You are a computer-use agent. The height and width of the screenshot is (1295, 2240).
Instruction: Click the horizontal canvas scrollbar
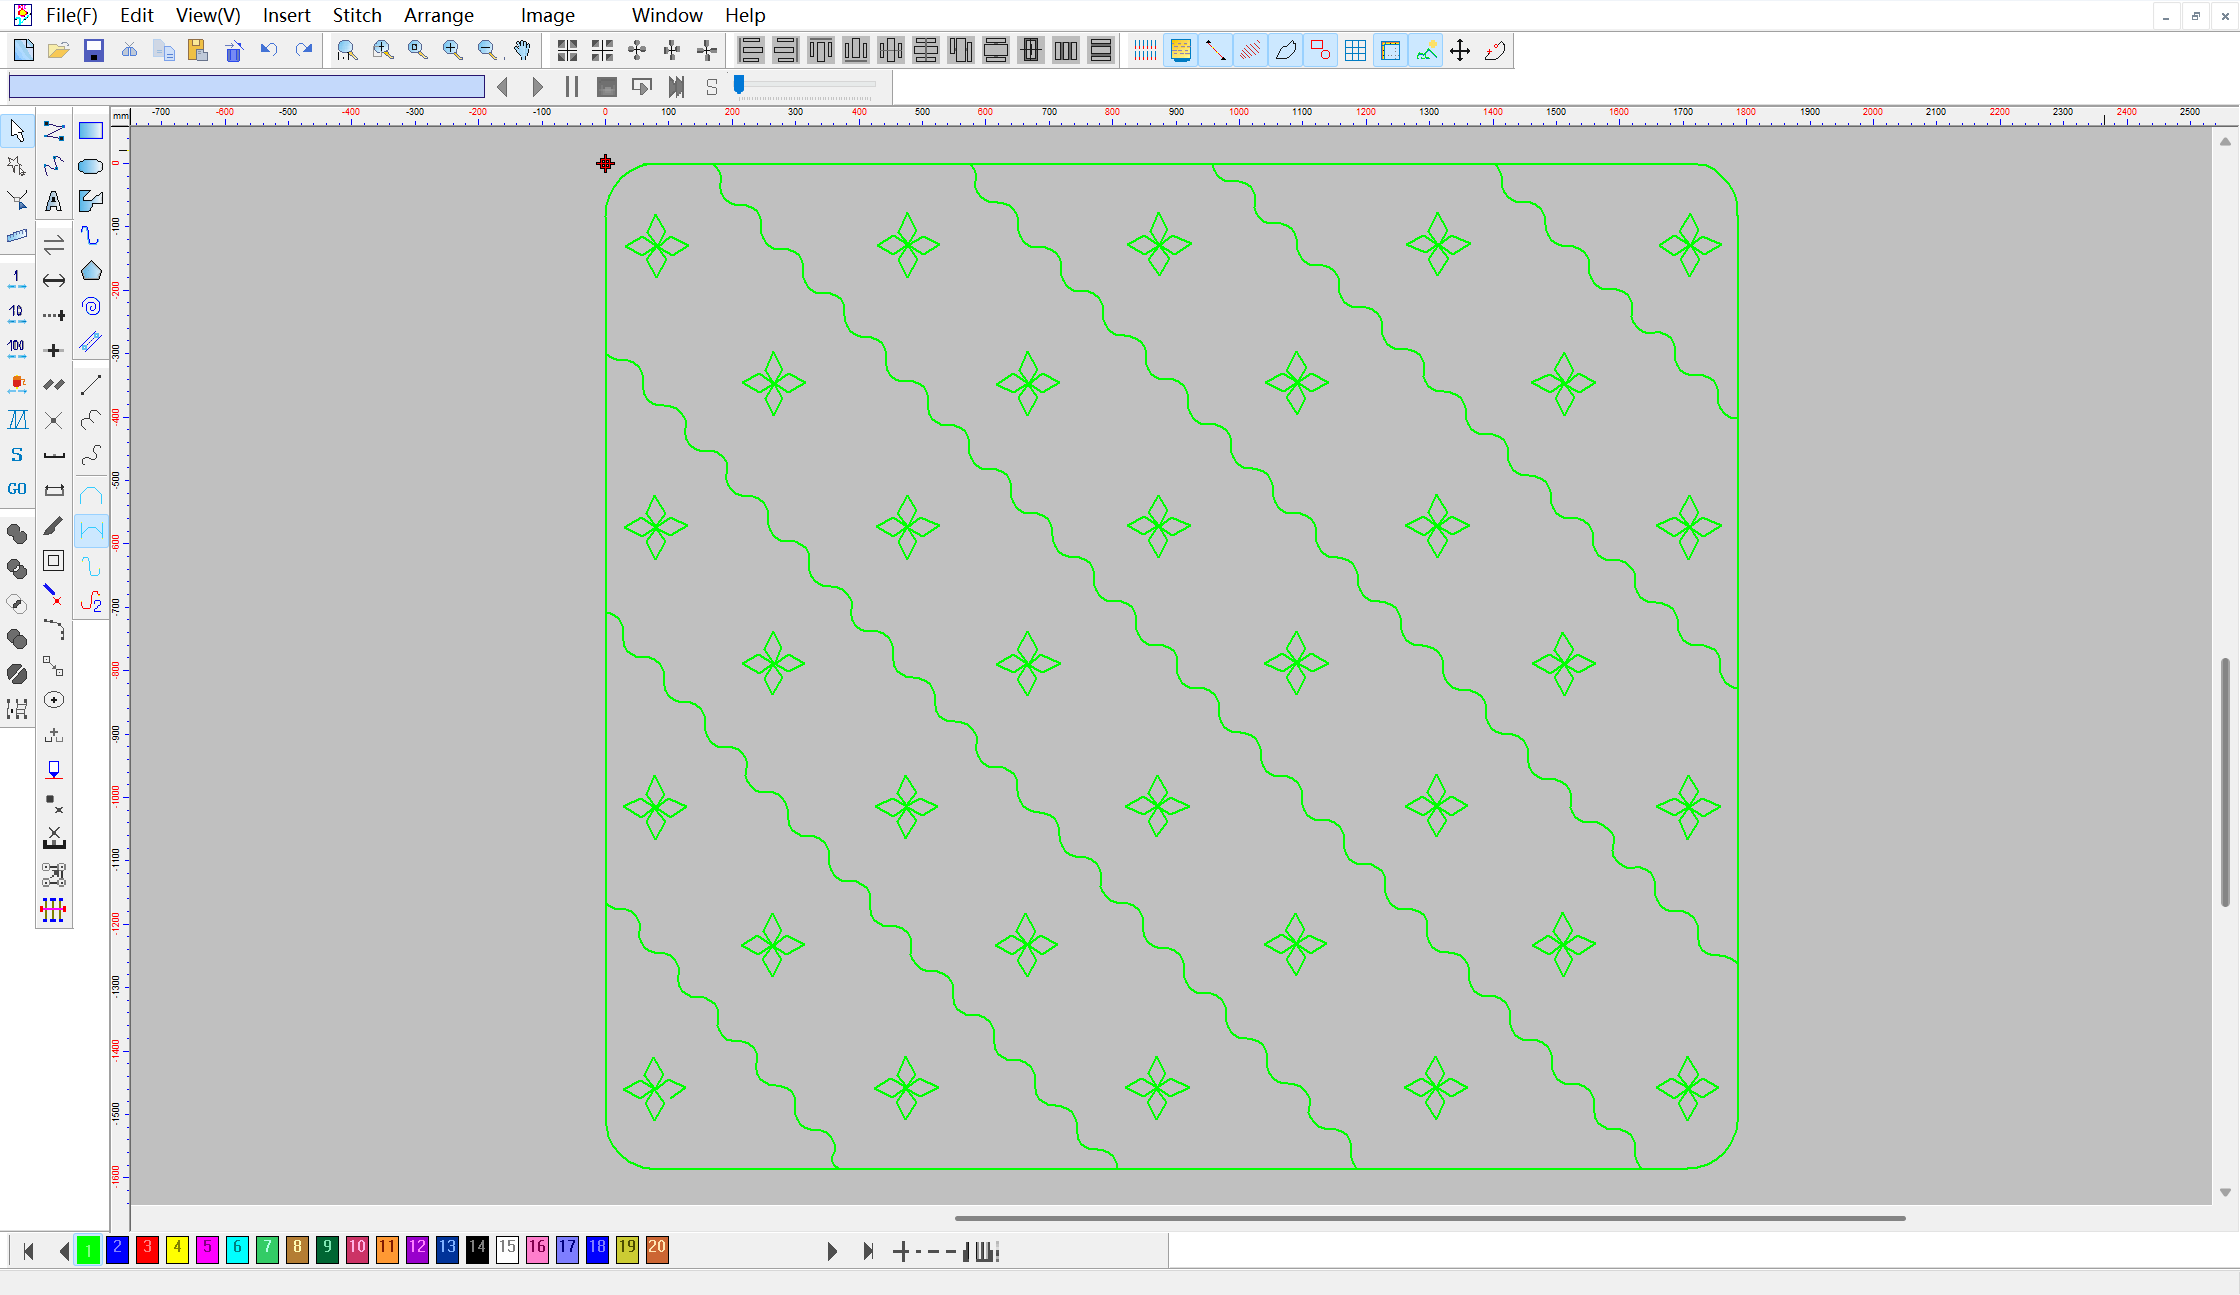click(x=1430, y=1218)
